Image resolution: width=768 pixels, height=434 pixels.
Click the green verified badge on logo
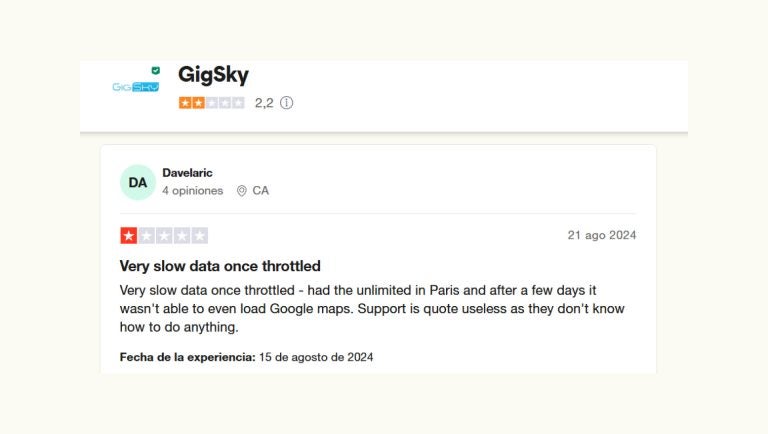point(155,71)
